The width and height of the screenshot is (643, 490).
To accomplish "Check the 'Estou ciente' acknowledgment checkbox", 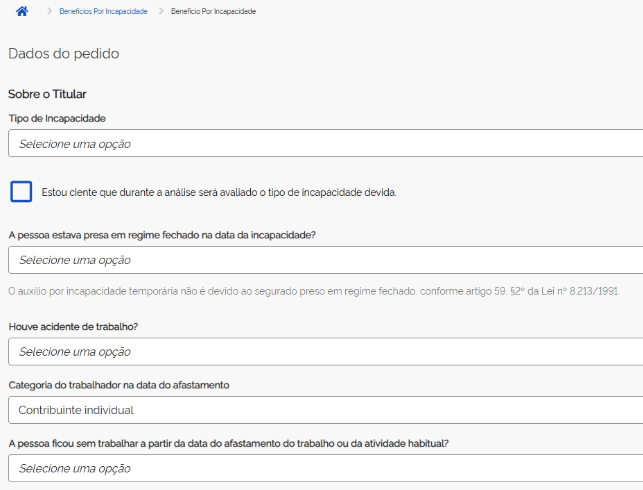I will 21,192.
